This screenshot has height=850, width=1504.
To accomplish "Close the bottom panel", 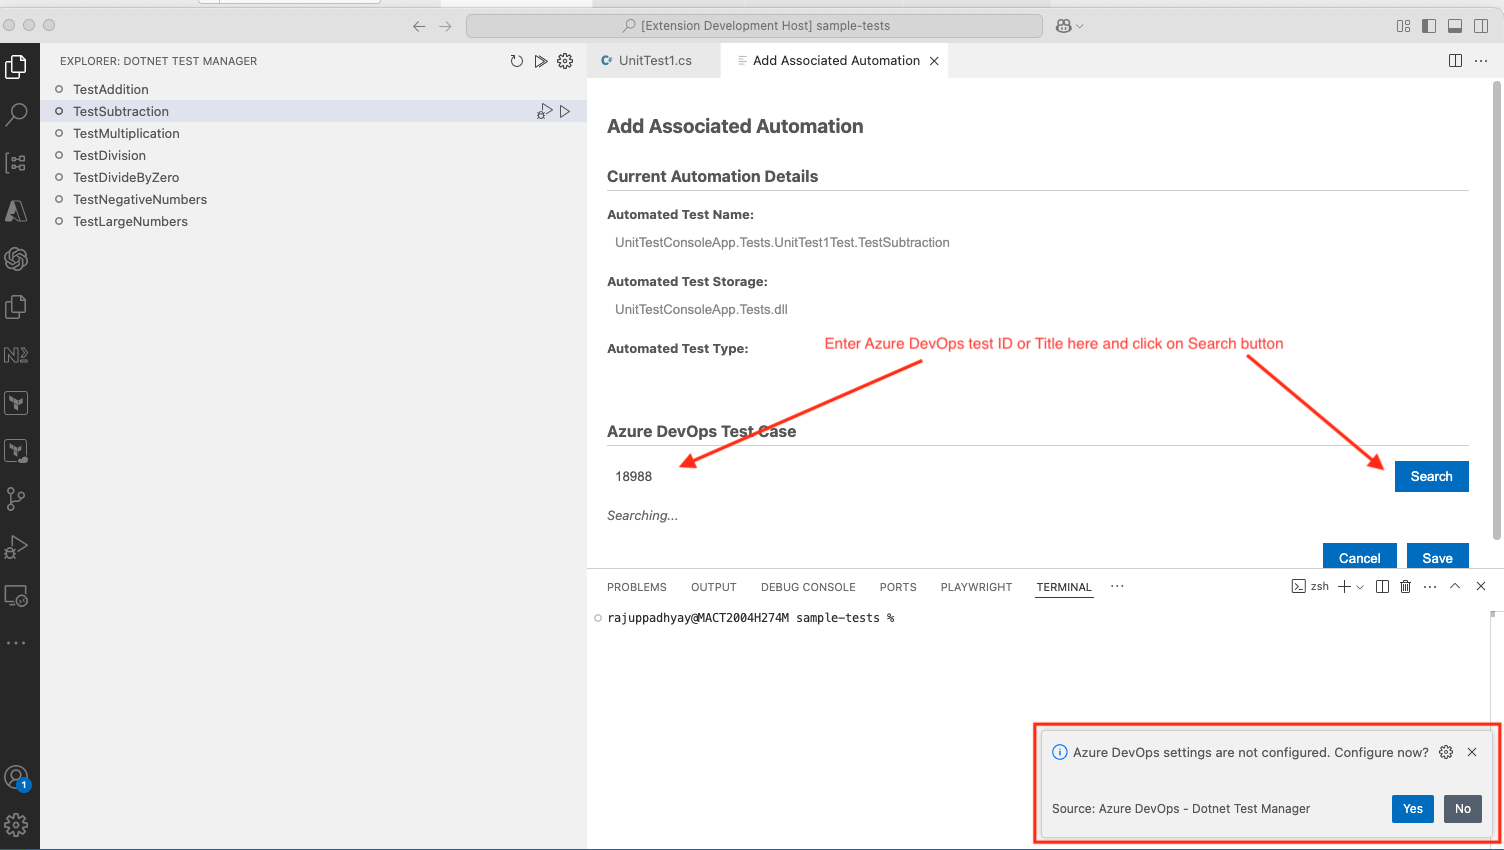I will pyautogui.click(x=1481, y=587).
